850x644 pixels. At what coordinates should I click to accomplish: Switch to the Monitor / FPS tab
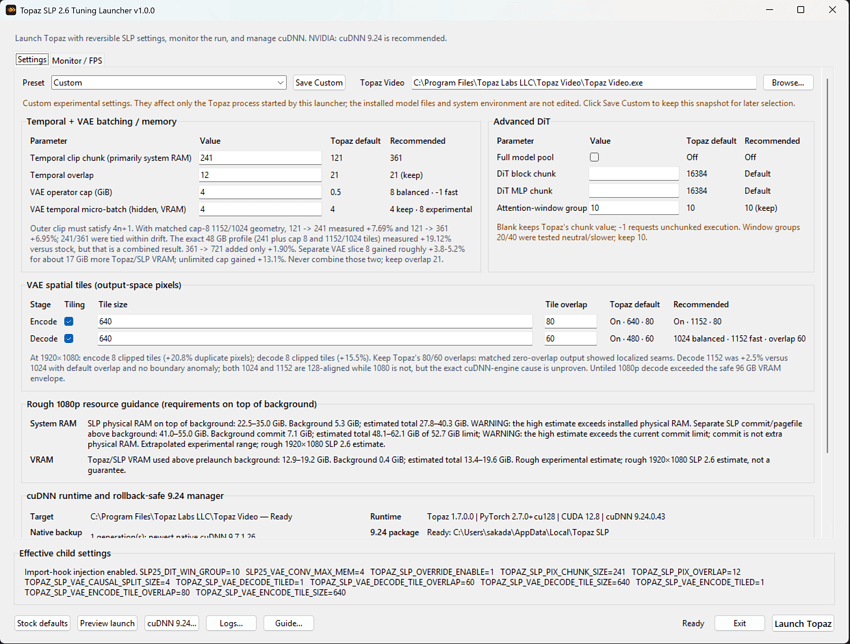tap(77, 60)
